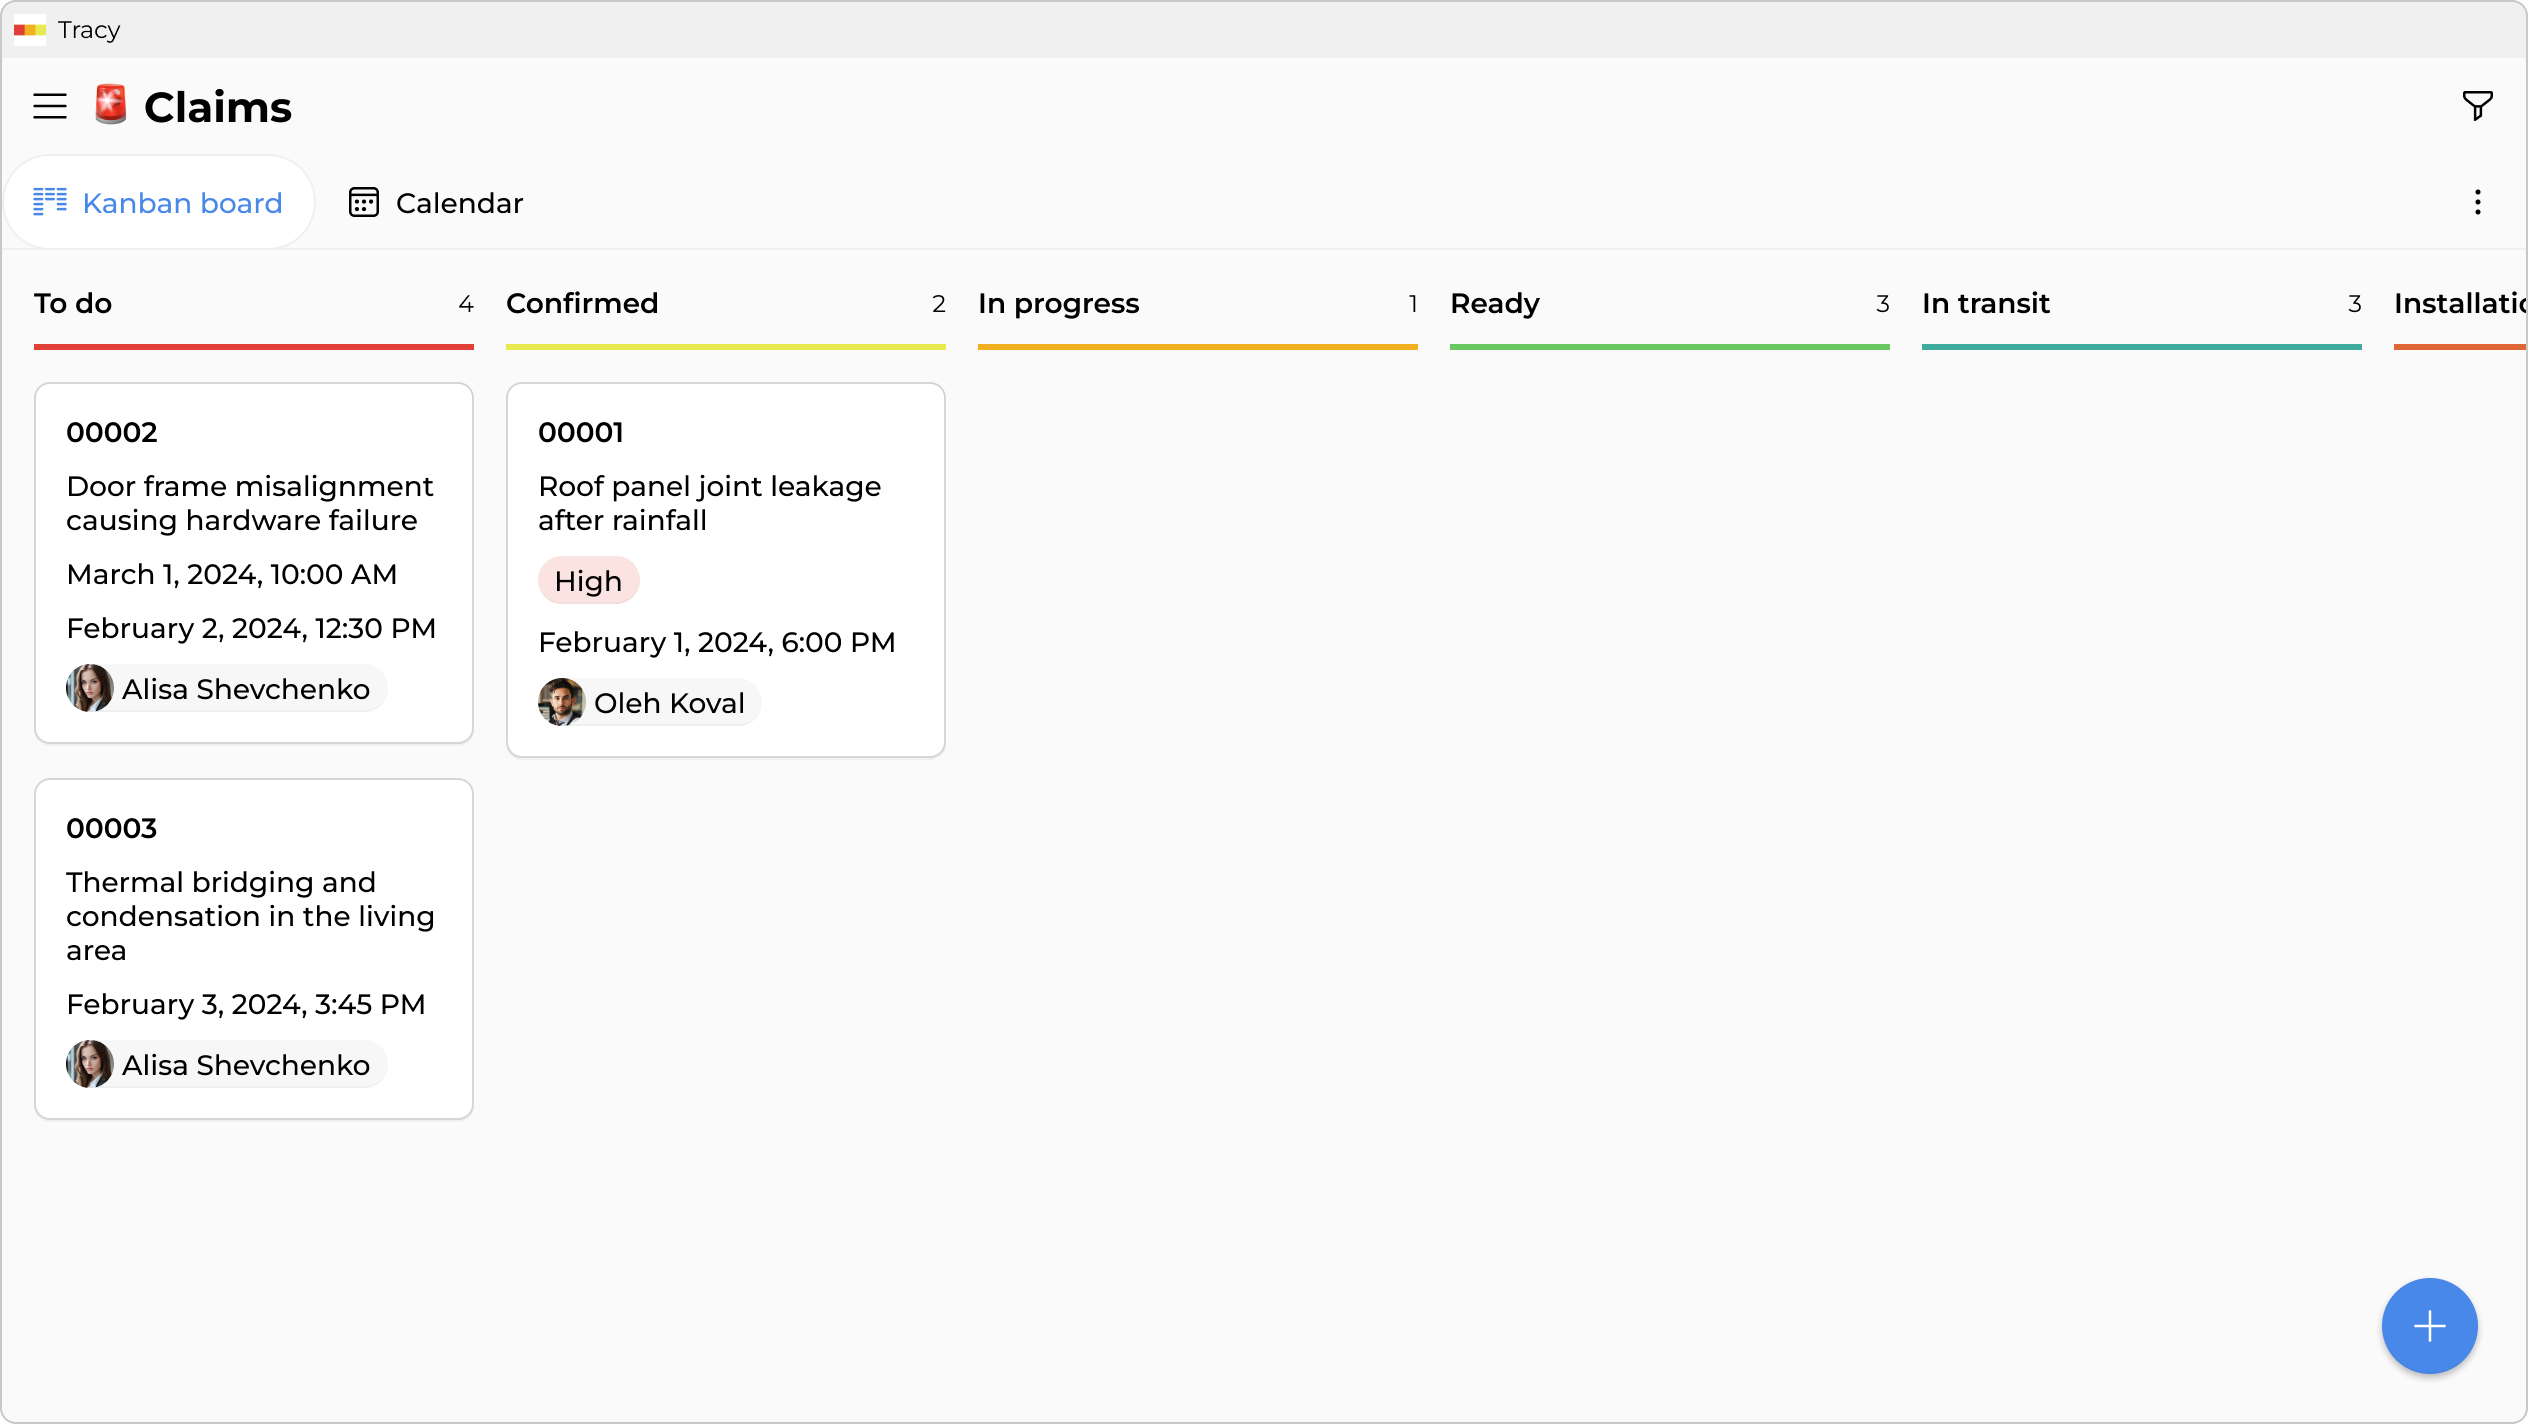Click the blue plus add button
Screen dimensions: 2528x1424
tap(2429, 1326)
